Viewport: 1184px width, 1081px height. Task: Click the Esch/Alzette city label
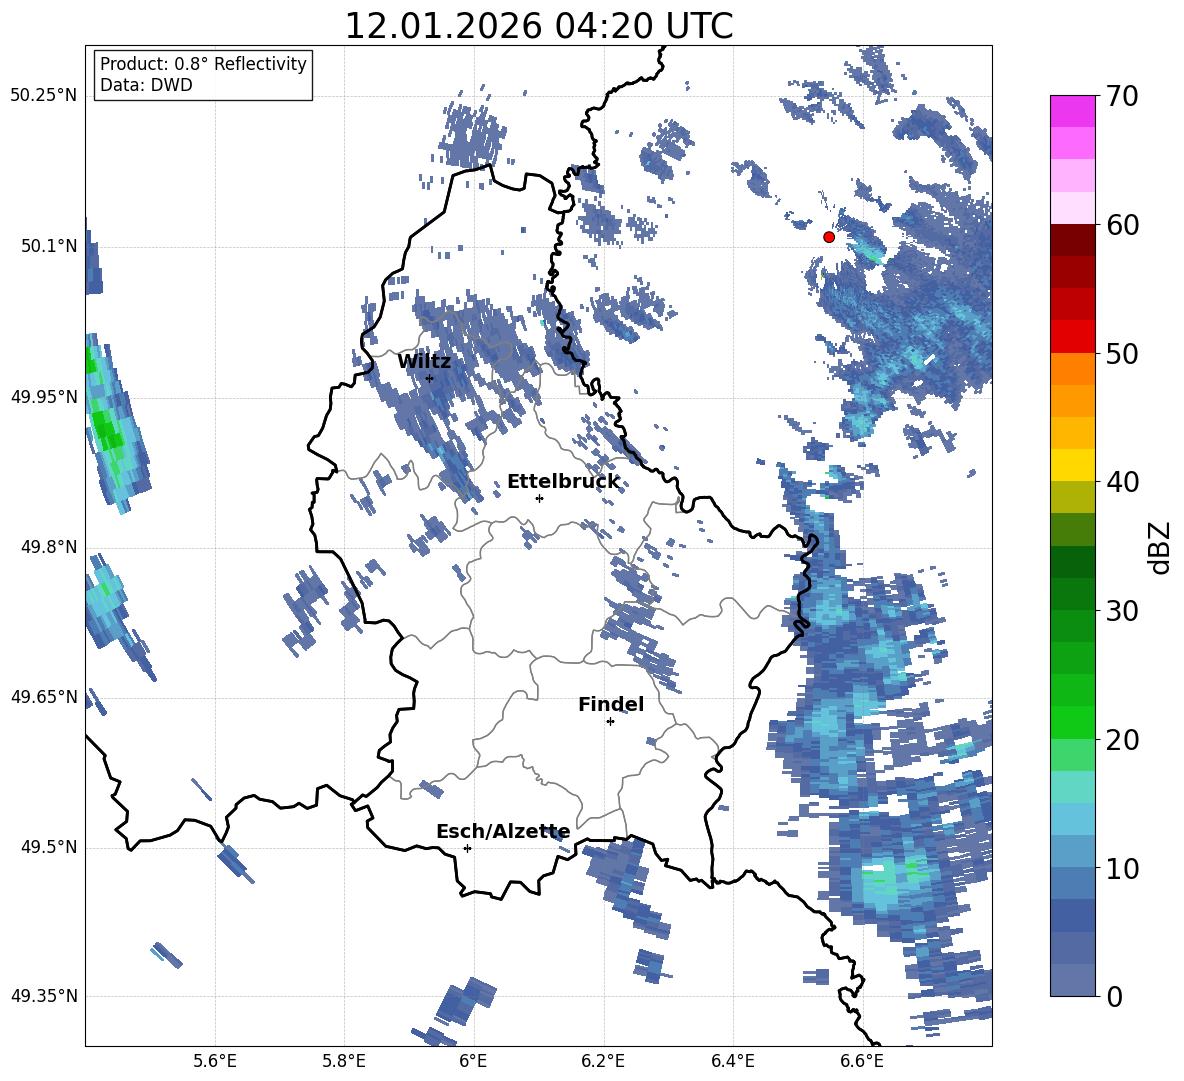503,831
